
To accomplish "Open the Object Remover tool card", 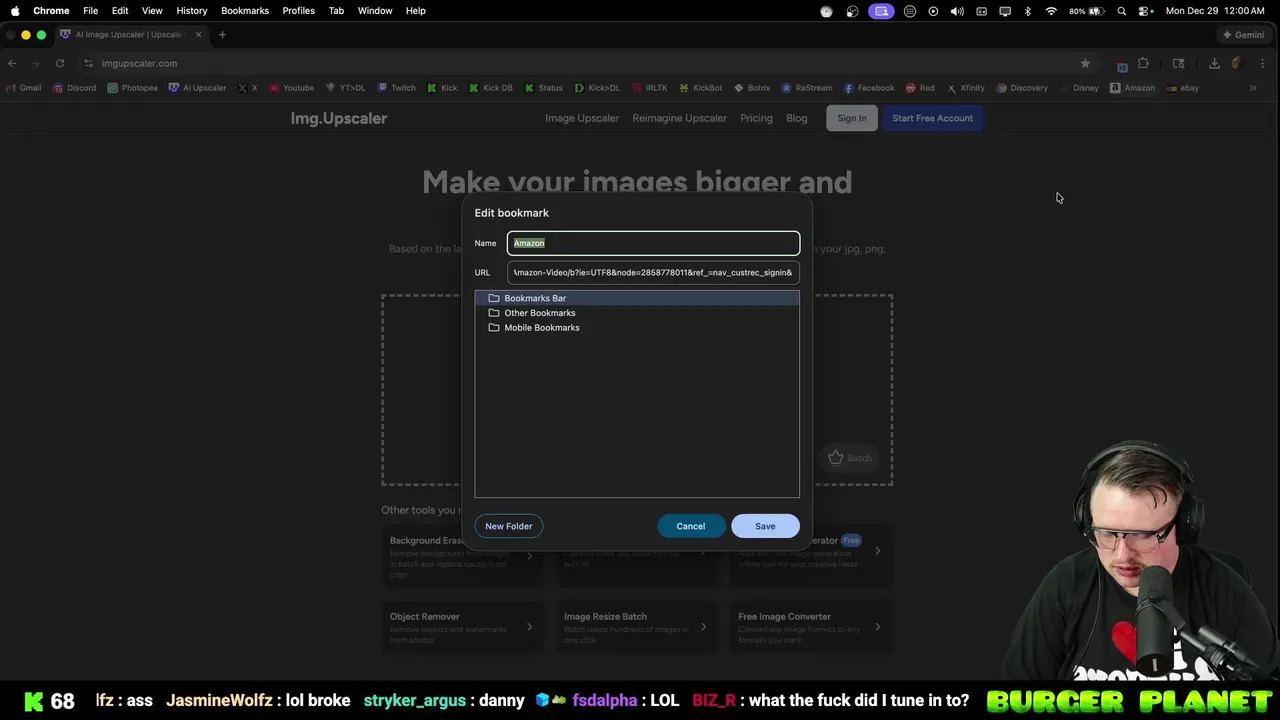I will (x=463, y=627).
